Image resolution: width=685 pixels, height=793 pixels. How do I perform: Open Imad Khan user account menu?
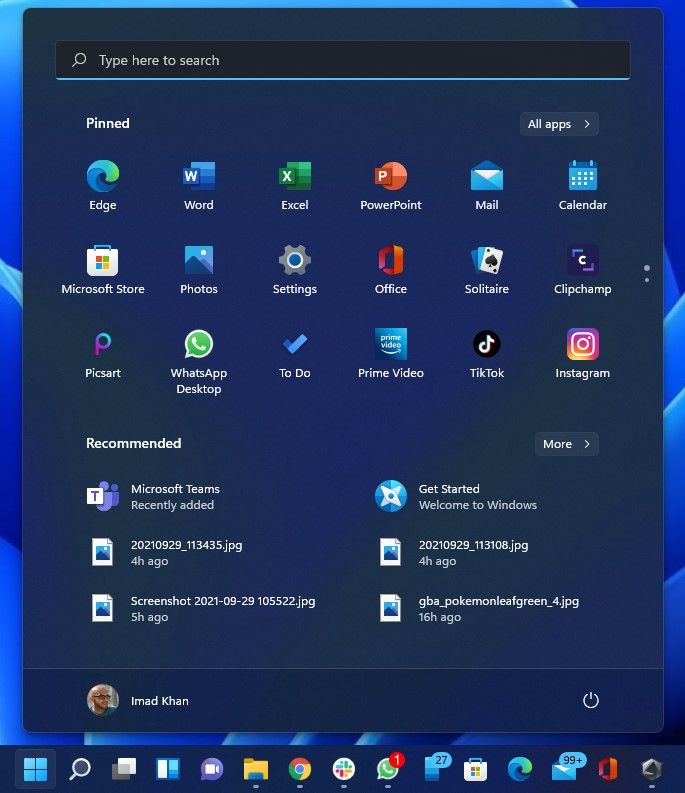pyautogui.click(x=138, y=700)
